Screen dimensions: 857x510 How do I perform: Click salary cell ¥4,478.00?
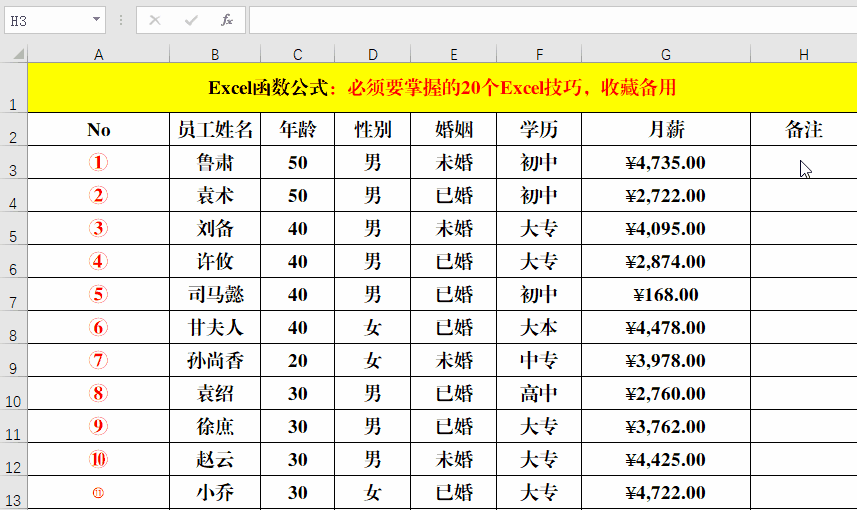666,327
